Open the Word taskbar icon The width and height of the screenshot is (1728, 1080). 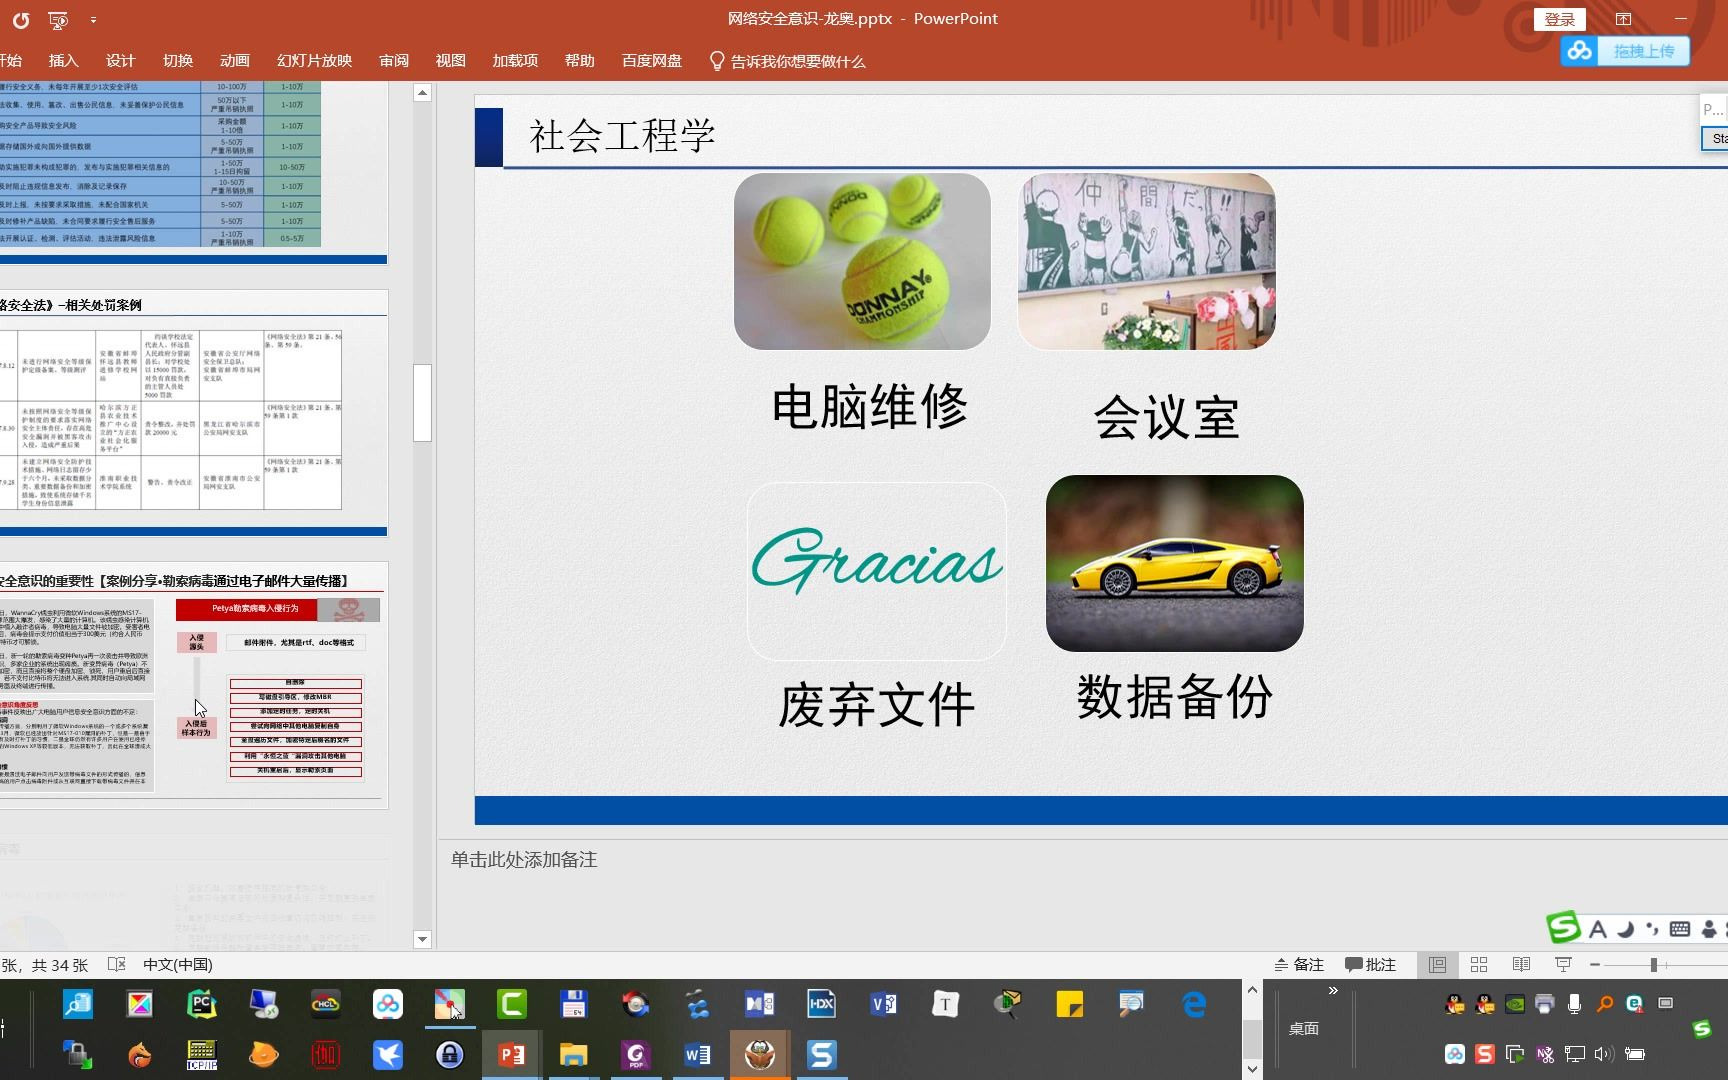[x=697, y=1055]
